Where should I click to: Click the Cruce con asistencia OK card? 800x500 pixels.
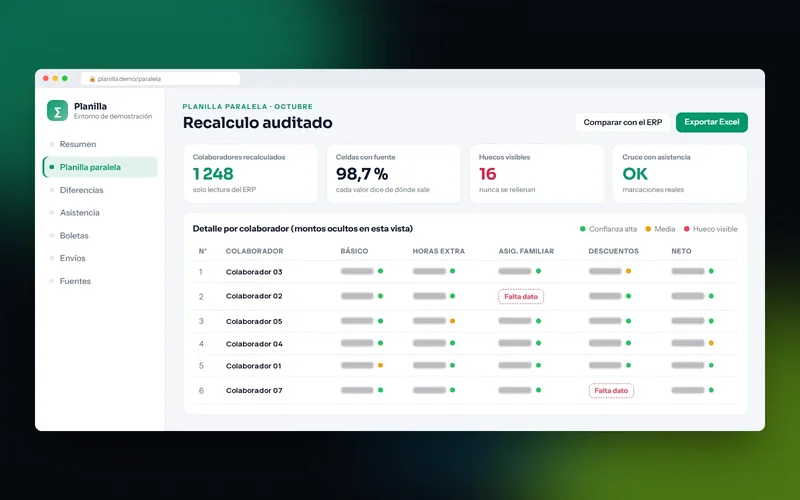tap(680, 173)
